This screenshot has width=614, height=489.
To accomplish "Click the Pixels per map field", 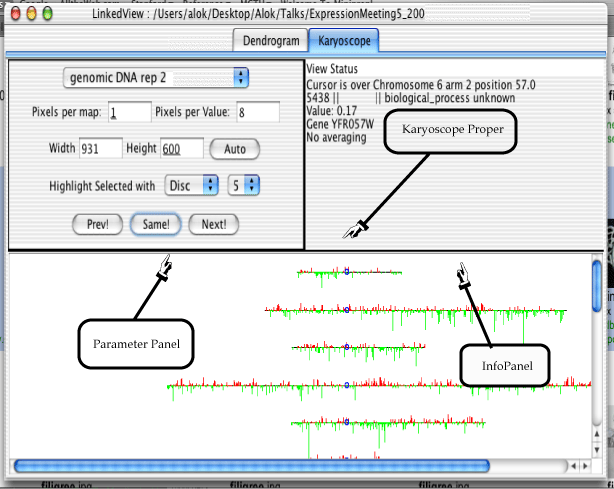I will [130, 112].
